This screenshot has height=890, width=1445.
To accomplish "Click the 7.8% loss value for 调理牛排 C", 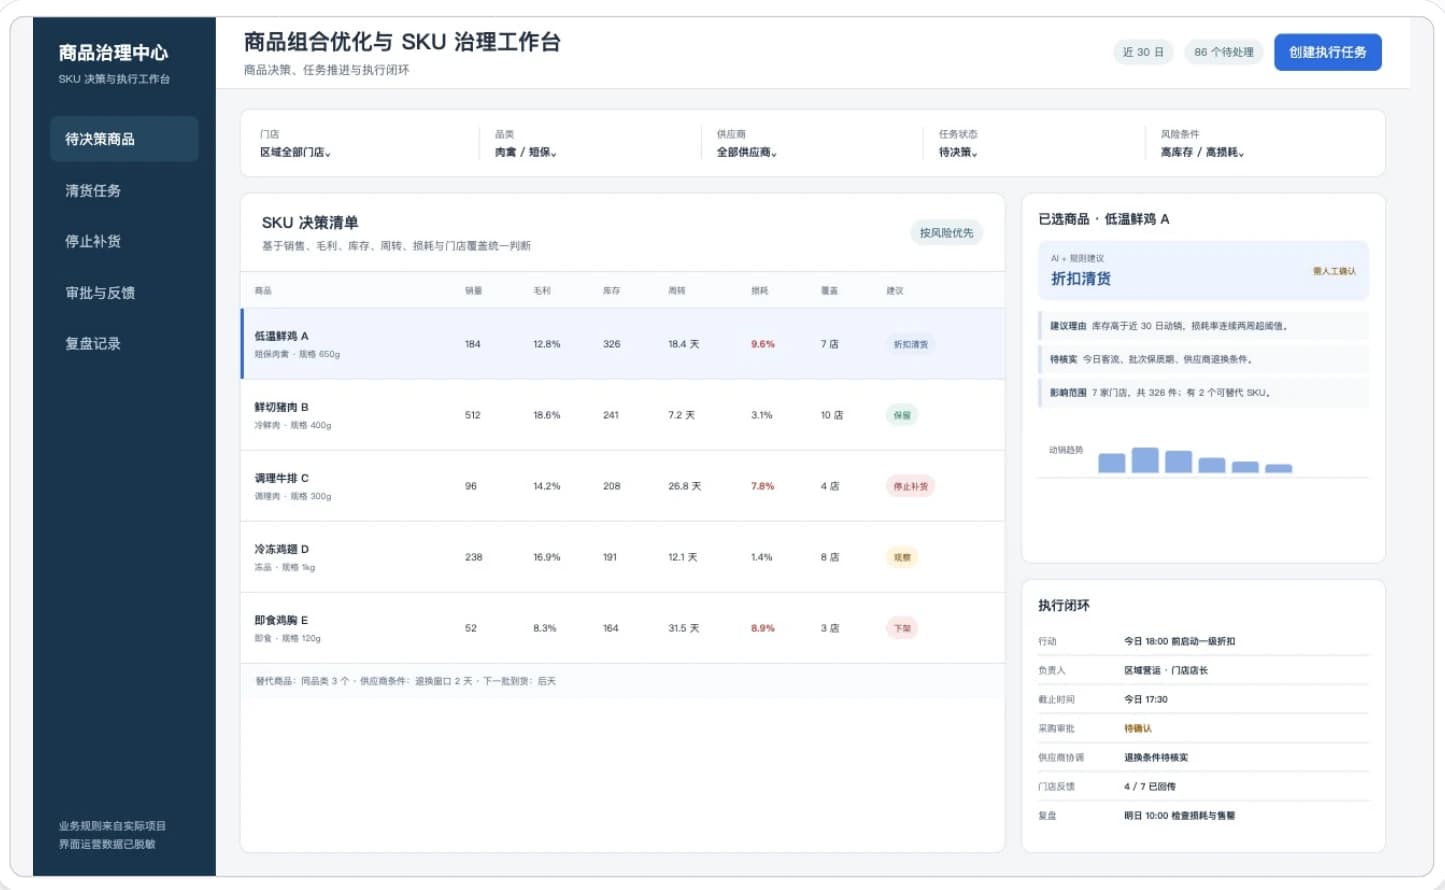I will [x=763, y=486].
